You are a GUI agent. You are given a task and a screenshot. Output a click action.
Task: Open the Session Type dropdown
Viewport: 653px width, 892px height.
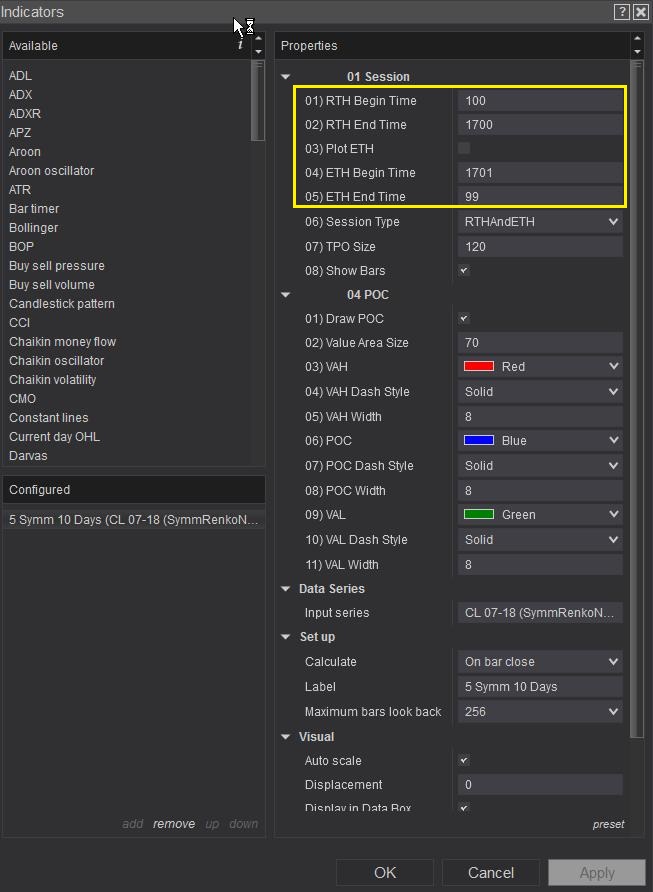point(540,222)
